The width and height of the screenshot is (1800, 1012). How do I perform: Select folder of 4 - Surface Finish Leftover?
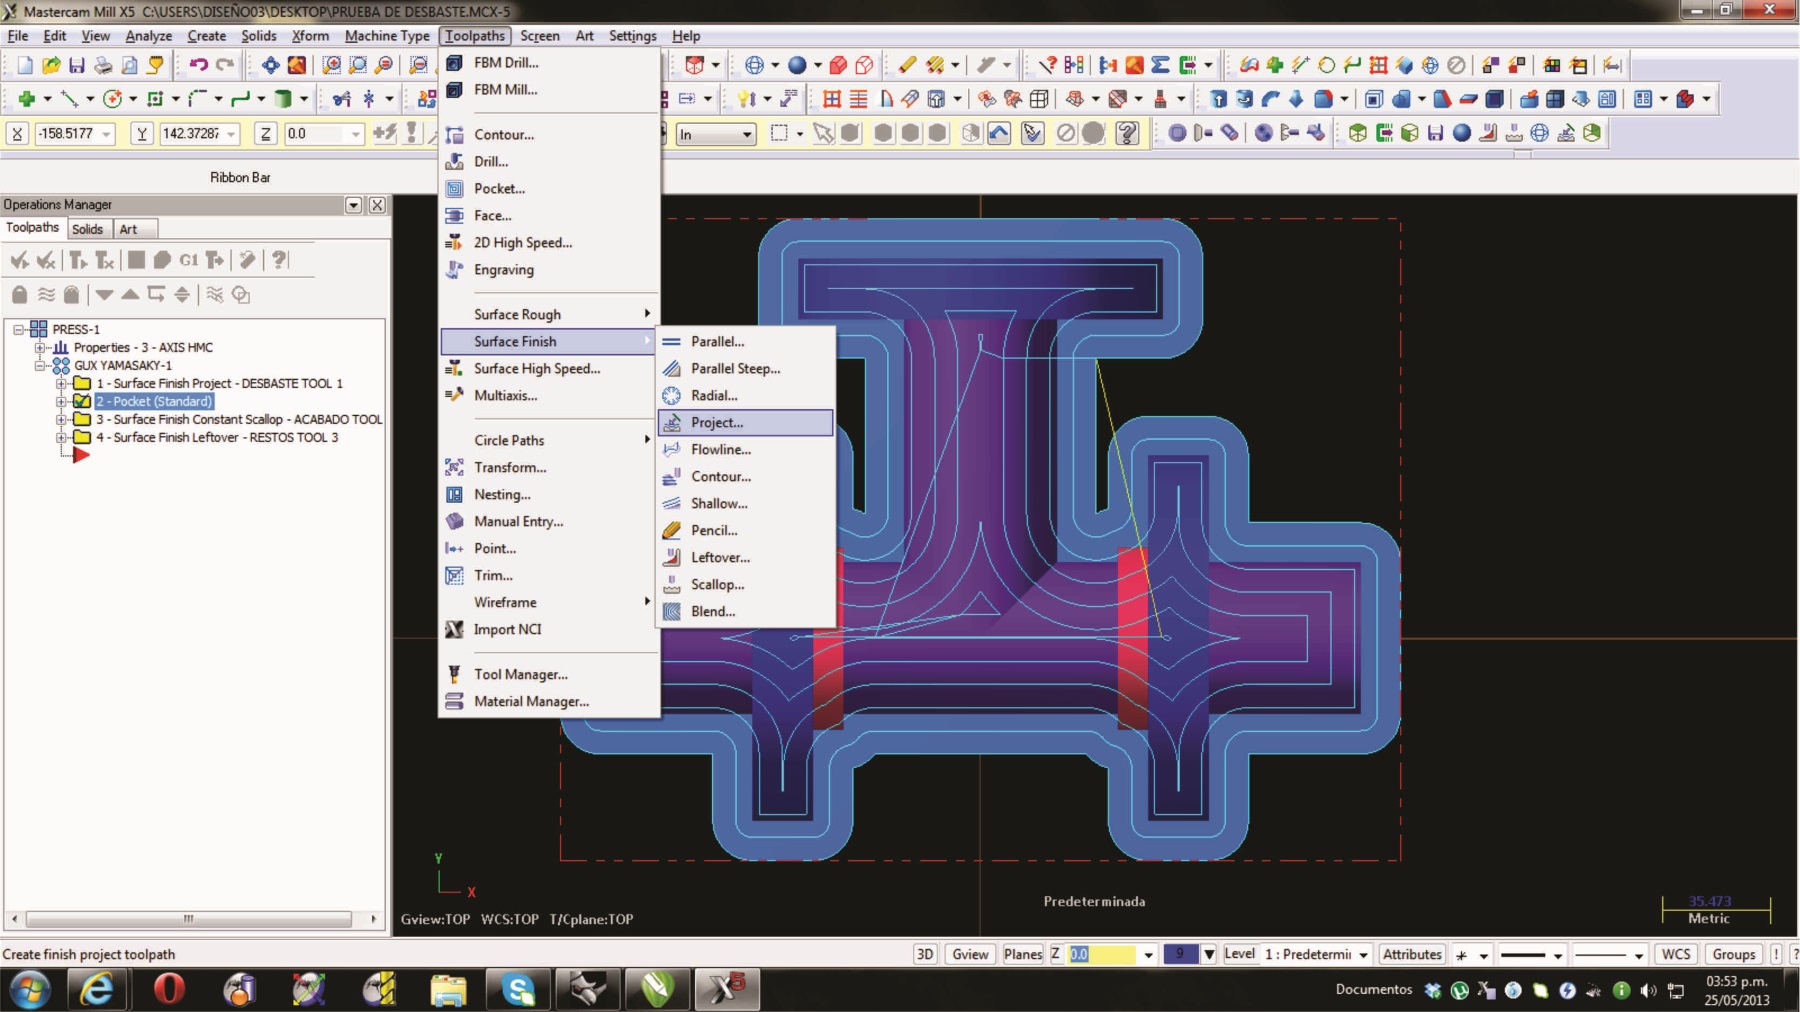(x=82, y=437)
